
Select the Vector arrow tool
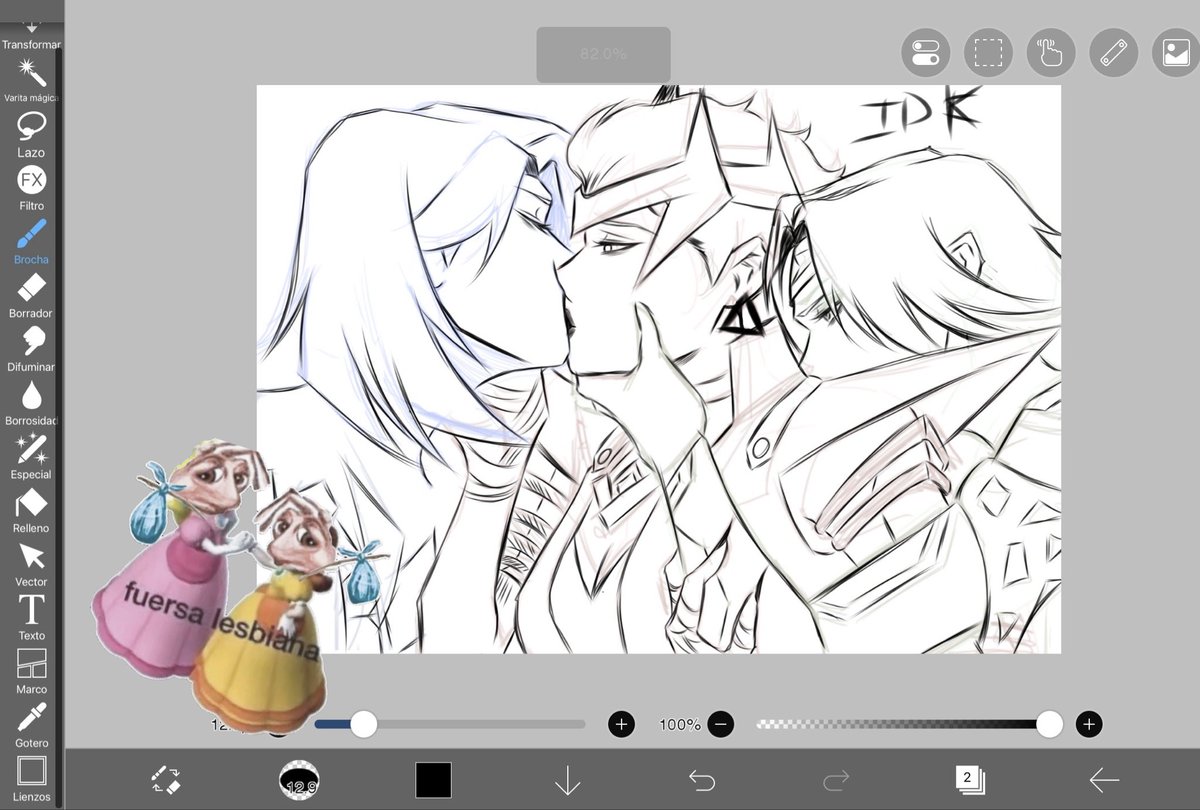point(31,564)
